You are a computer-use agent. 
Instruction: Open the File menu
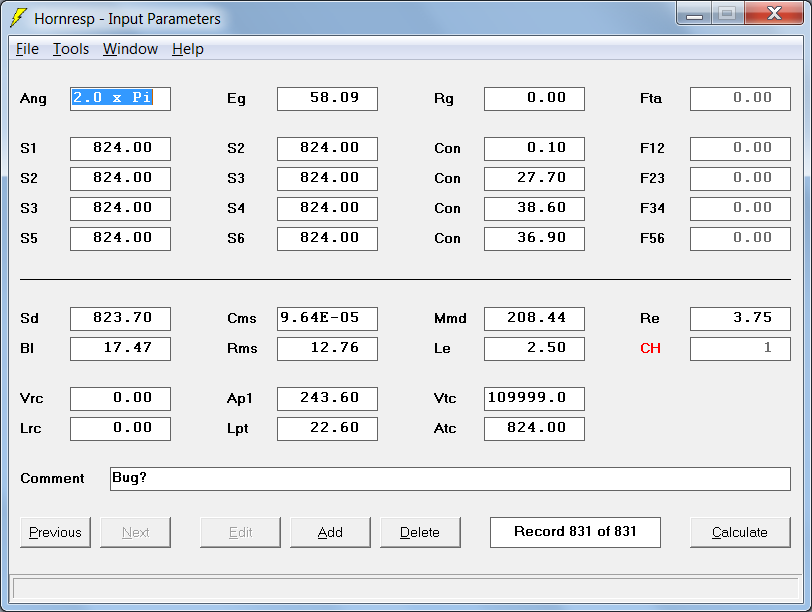[27, 49]
